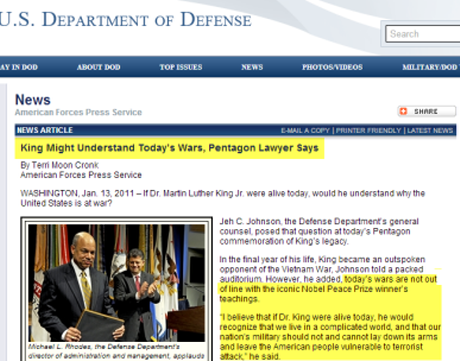This screenshot has width=460, height=361.
Task: Open the PHOTOS/VIDEOS menu
Action: pyautogui.click(x=332, y=67)
